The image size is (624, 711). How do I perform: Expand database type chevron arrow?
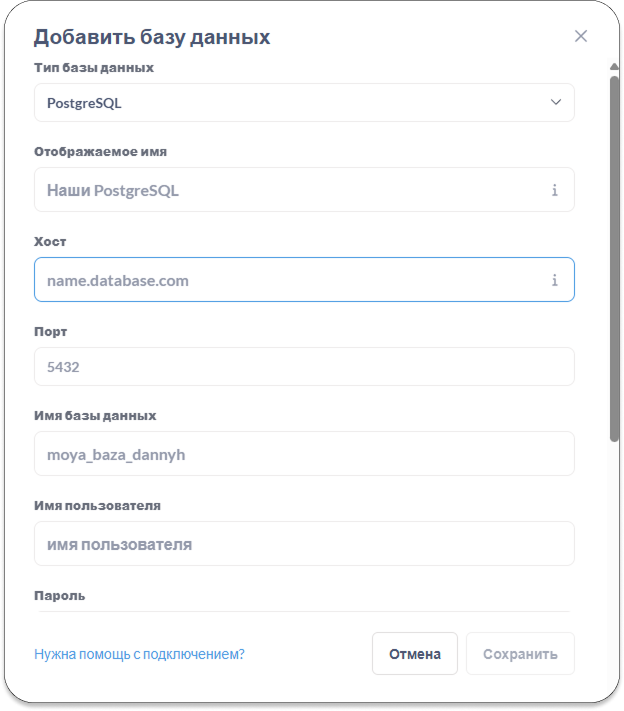(x=556, y=102)
